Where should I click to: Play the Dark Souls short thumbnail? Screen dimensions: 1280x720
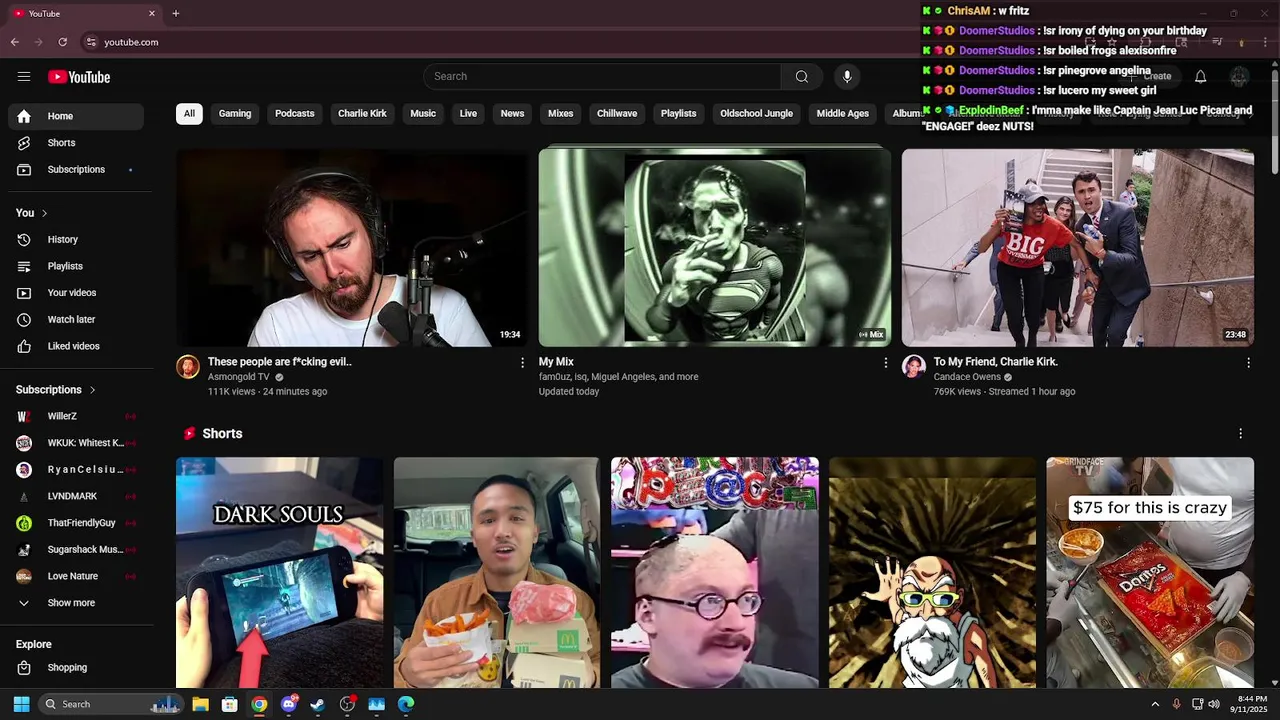pyautogui.click(x=279, y=573)
